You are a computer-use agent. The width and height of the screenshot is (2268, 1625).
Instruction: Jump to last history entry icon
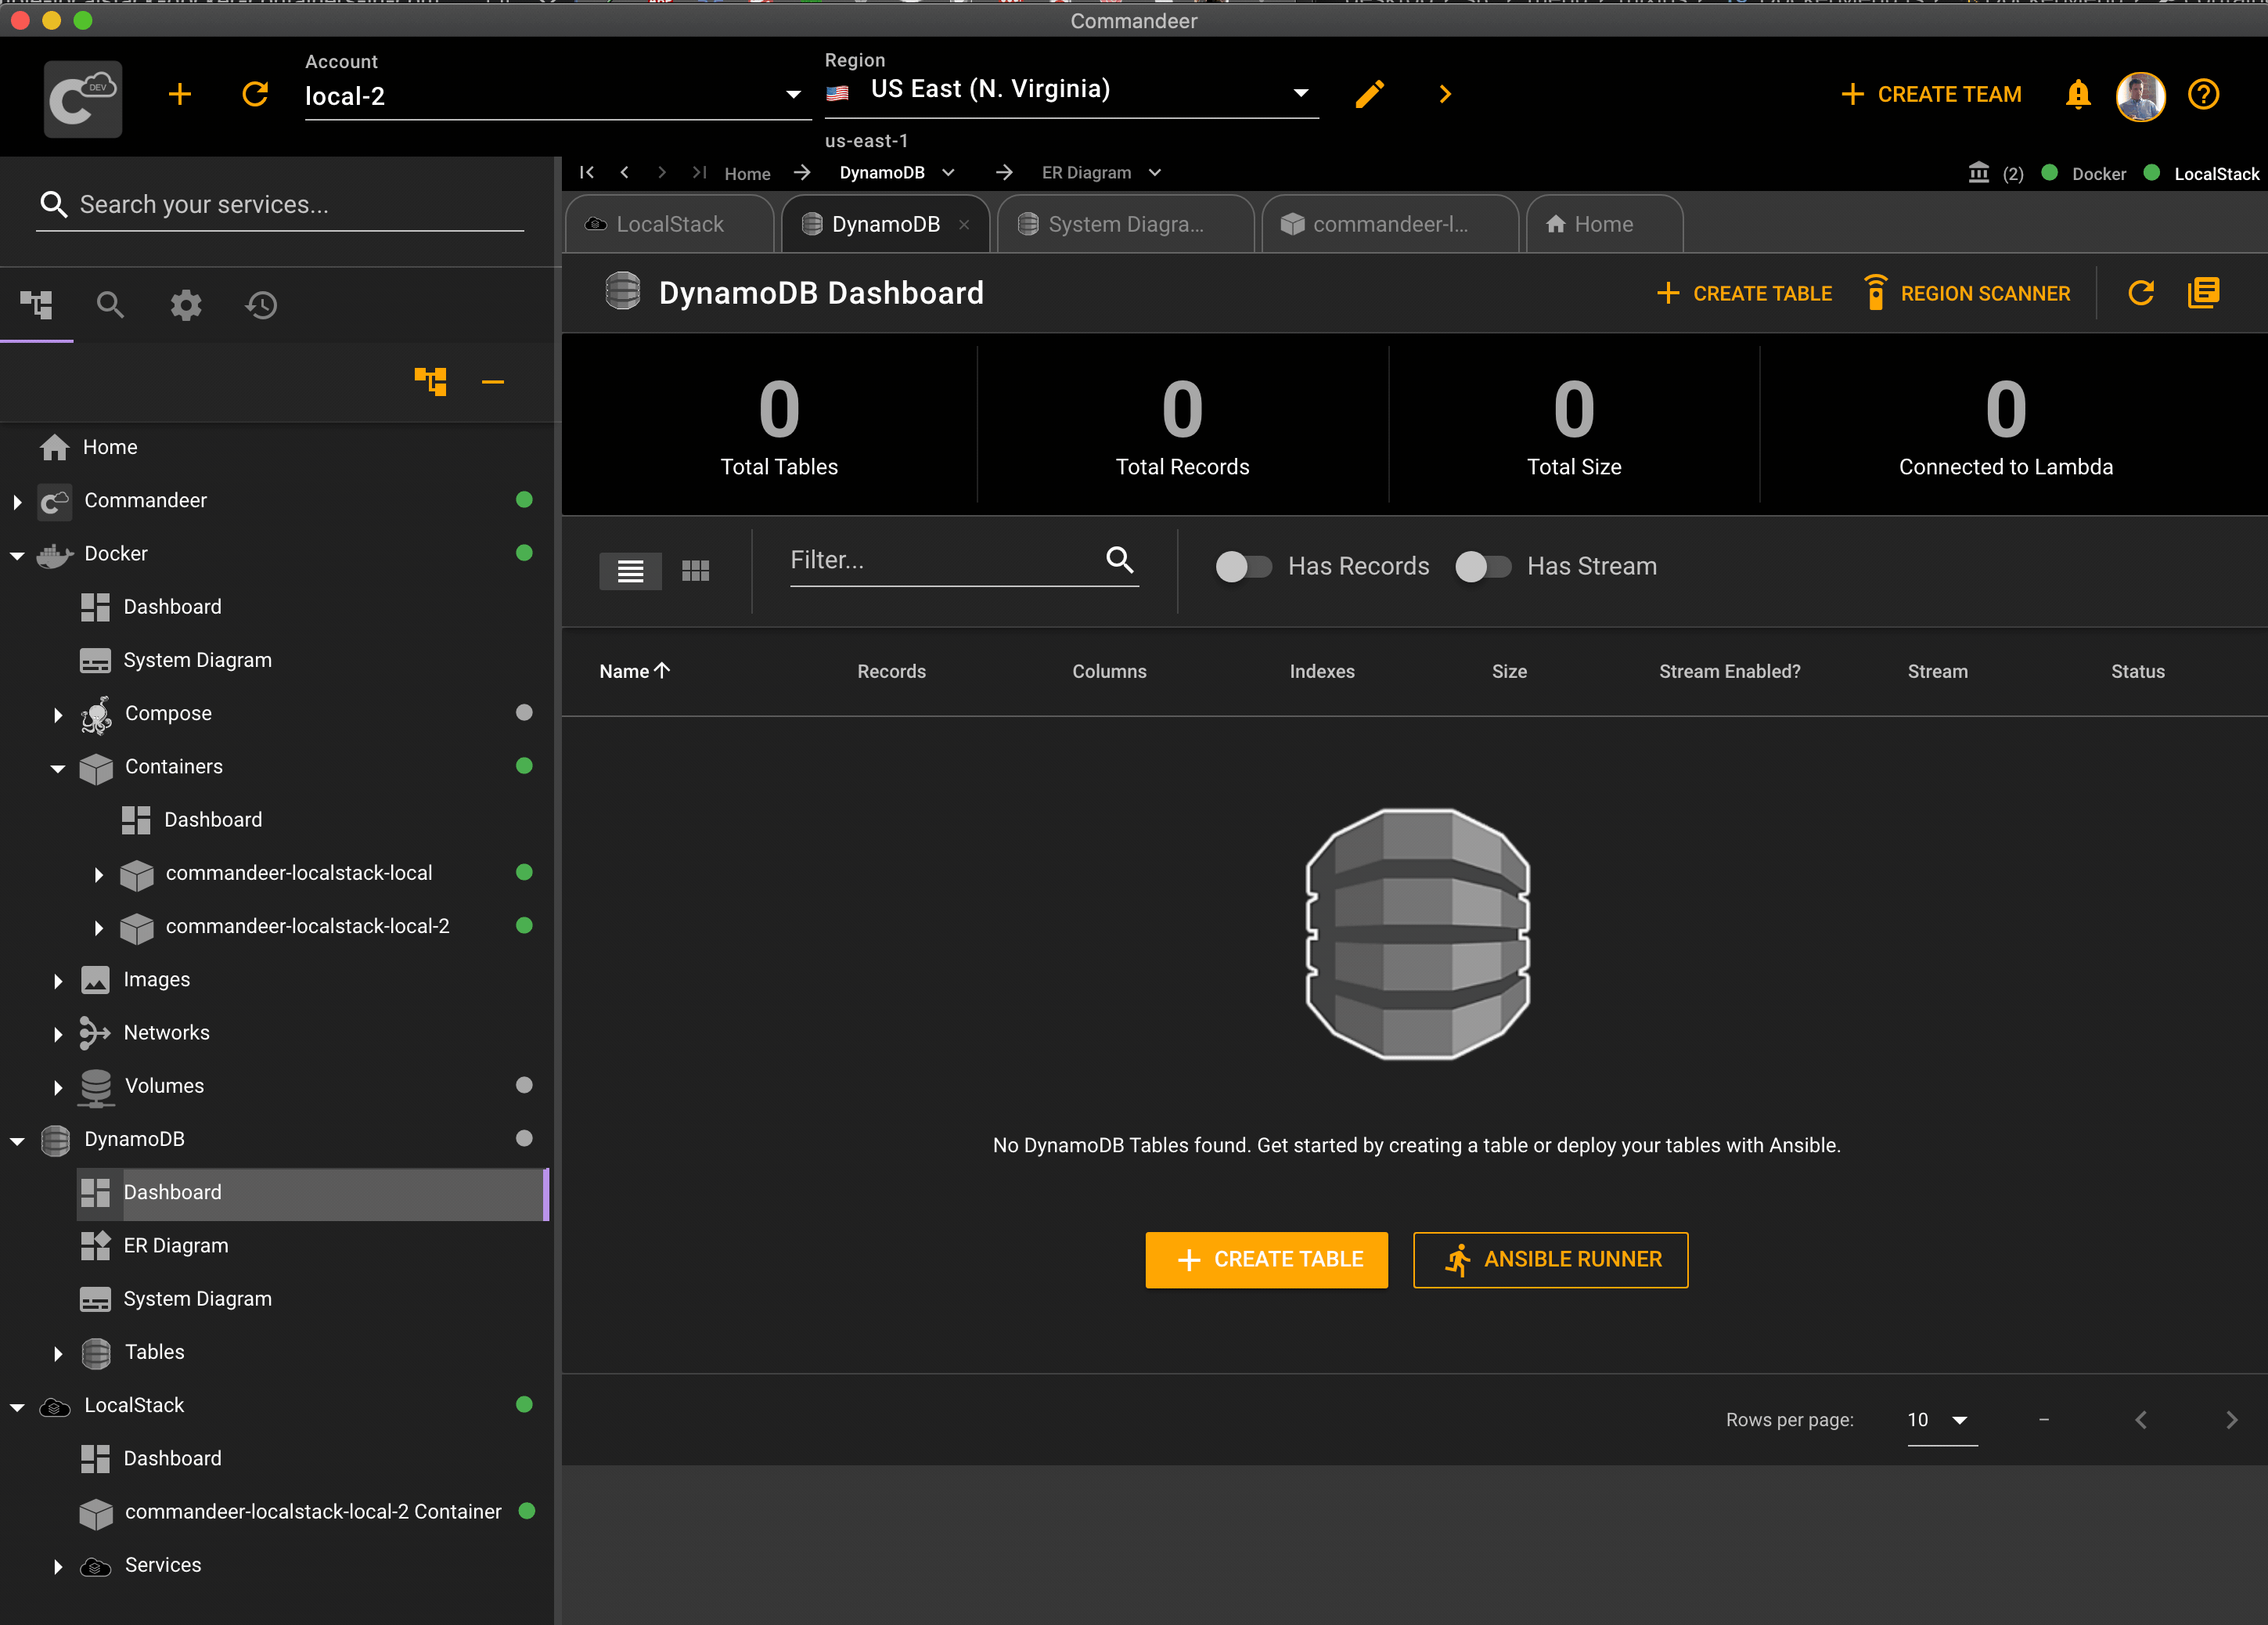(x=699, y=172)
